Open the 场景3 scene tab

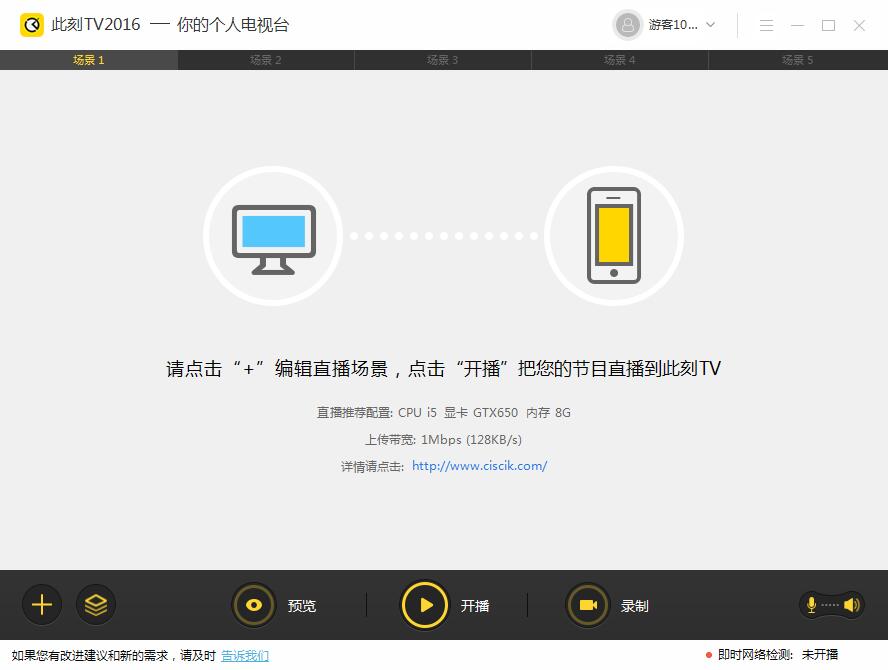pos(443,60)
